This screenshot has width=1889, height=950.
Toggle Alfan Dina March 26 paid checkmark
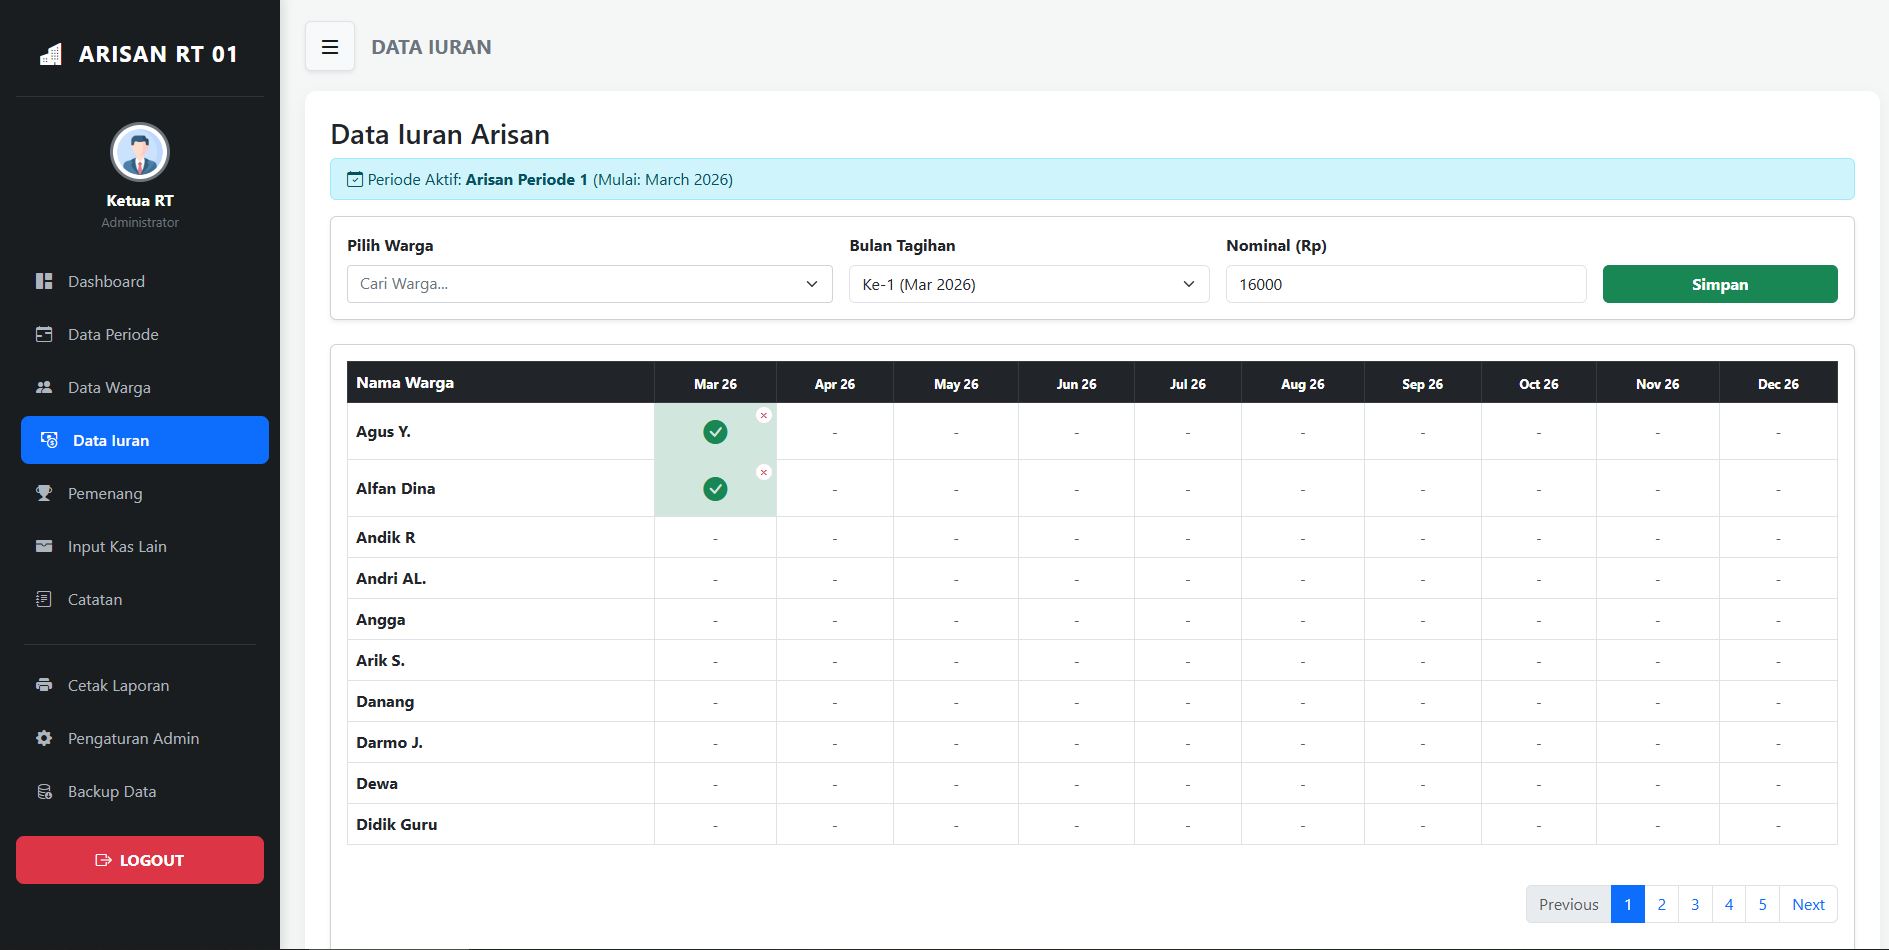[715, 489]
